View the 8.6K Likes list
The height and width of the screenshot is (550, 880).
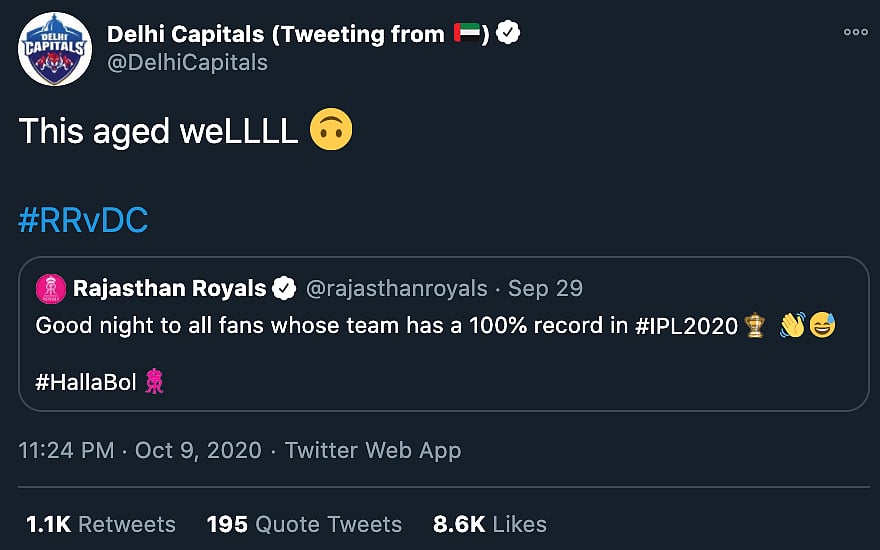[490, 524]
